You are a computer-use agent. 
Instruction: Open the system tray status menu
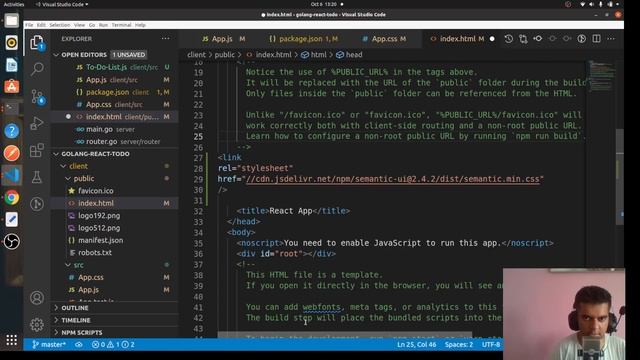point(599,4)
